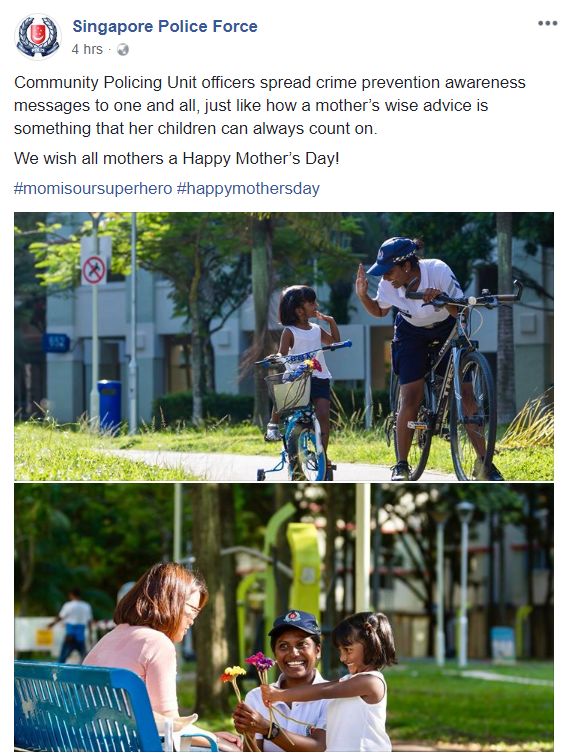Open the post options three-dot menu

pyautogui.click(x=547, y=23)
